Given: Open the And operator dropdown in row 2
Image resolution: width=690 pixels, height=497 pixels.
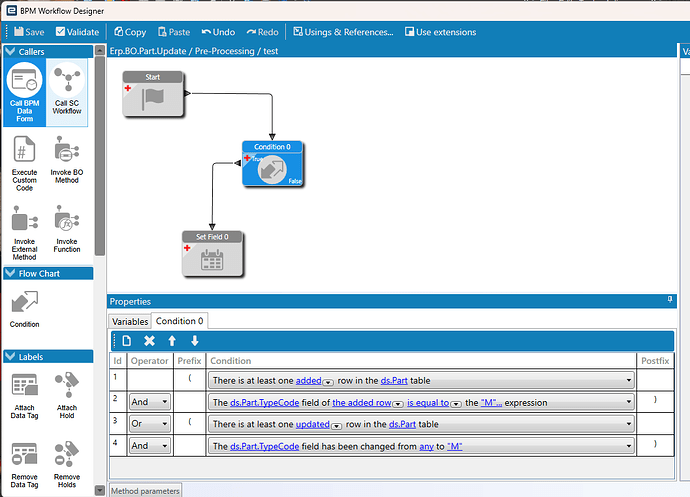Looking at the screenshot, I should click(x=165, y=402).
